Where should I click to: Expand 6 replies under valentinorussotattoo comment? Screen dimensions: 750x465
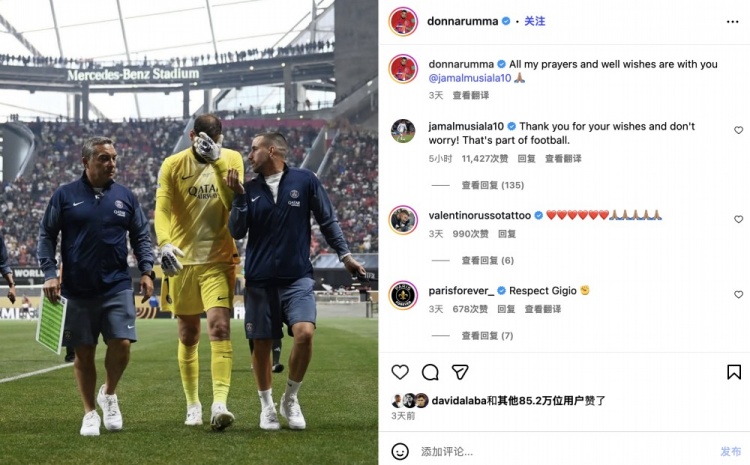pos(487,260)
